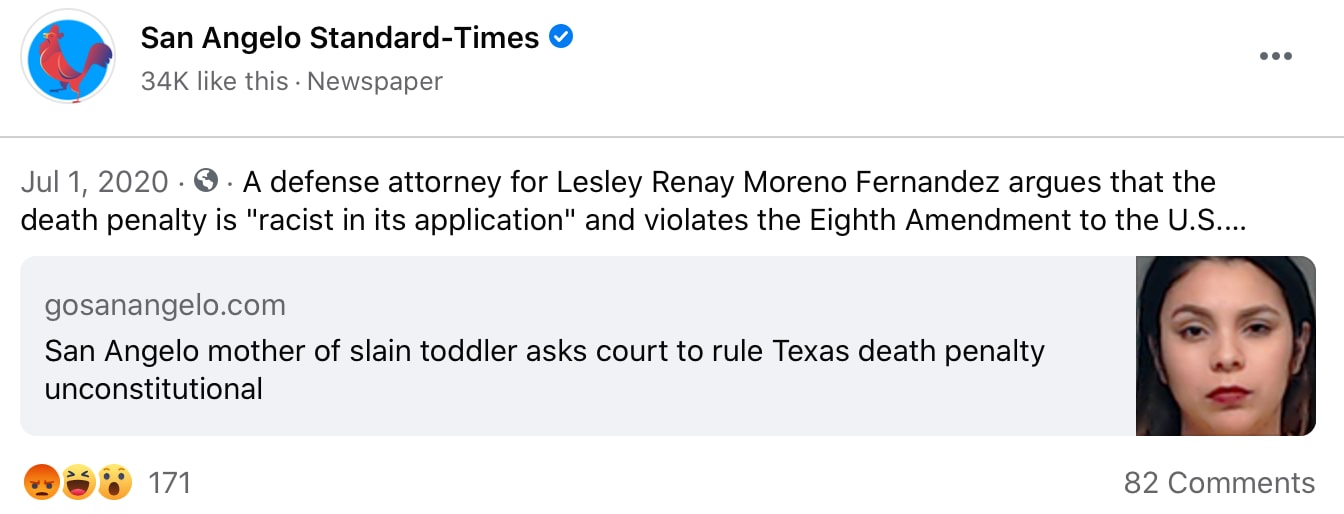The image size is (1344, 514).
Task: View the 82 Comments
Action: click(1219, 483)
